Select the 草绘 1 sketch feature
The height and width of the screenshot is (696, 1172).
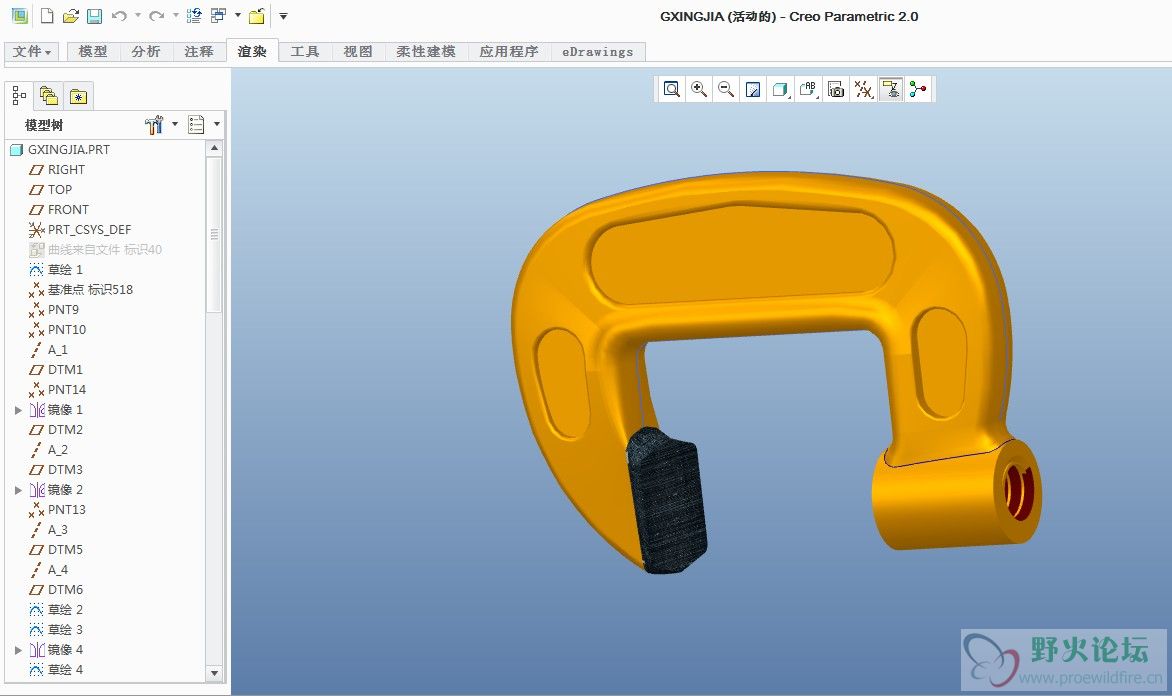(56, 270)
